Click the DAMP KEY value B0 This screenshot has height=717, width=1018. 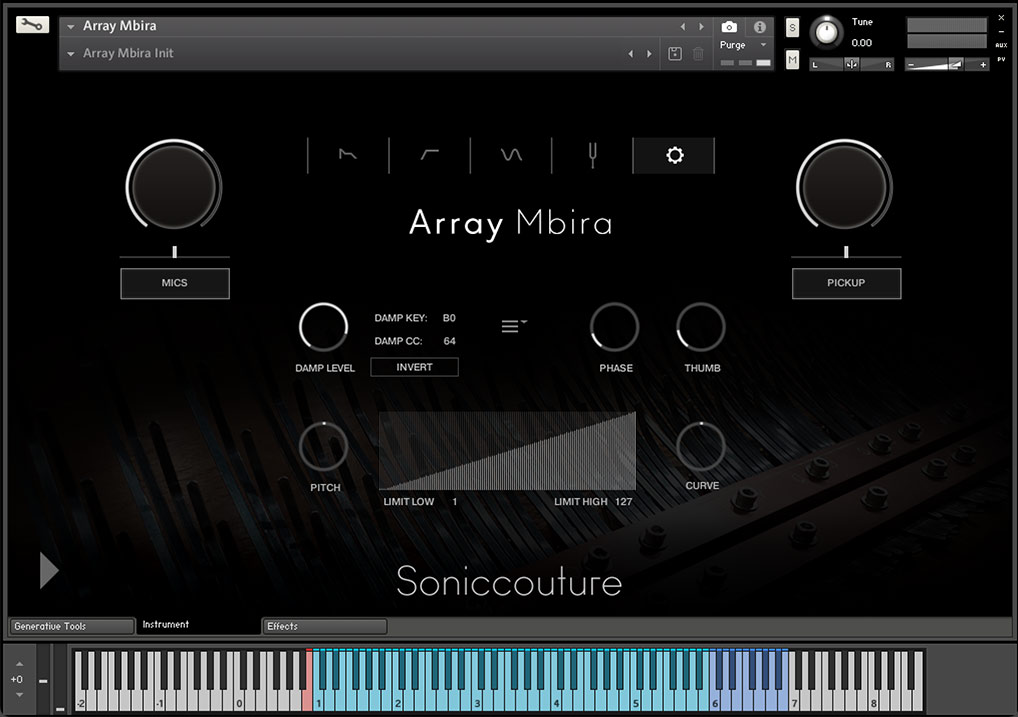tap(449, 318)
